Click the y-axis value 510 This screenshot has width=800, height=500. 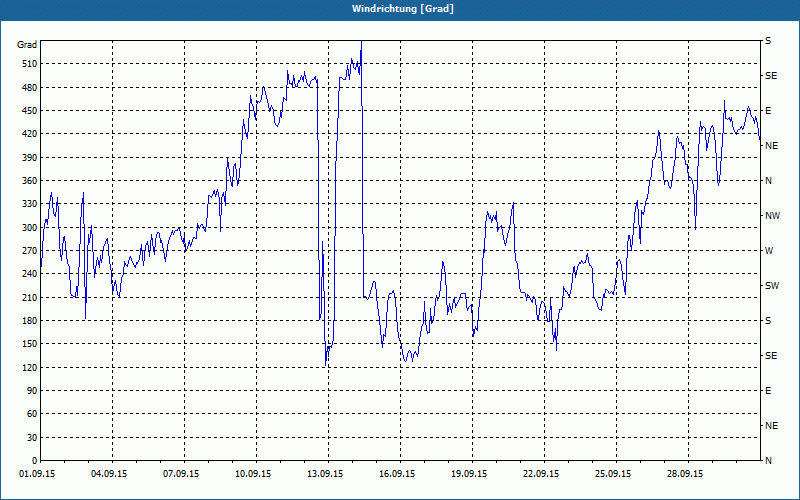point(30,64)
